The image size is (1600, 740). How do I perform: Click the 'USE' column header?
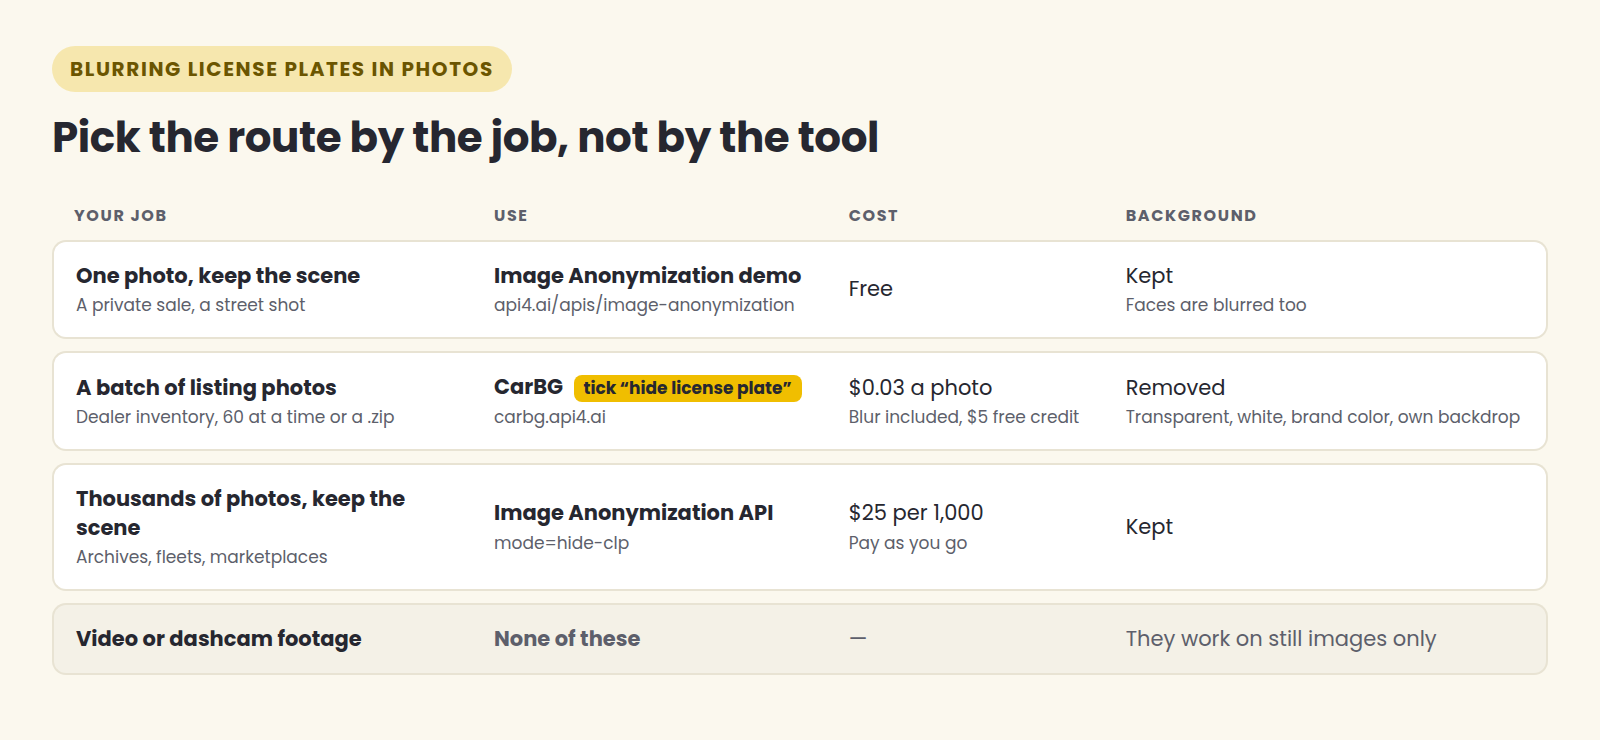pyautogui.click(x=510, y=215)
